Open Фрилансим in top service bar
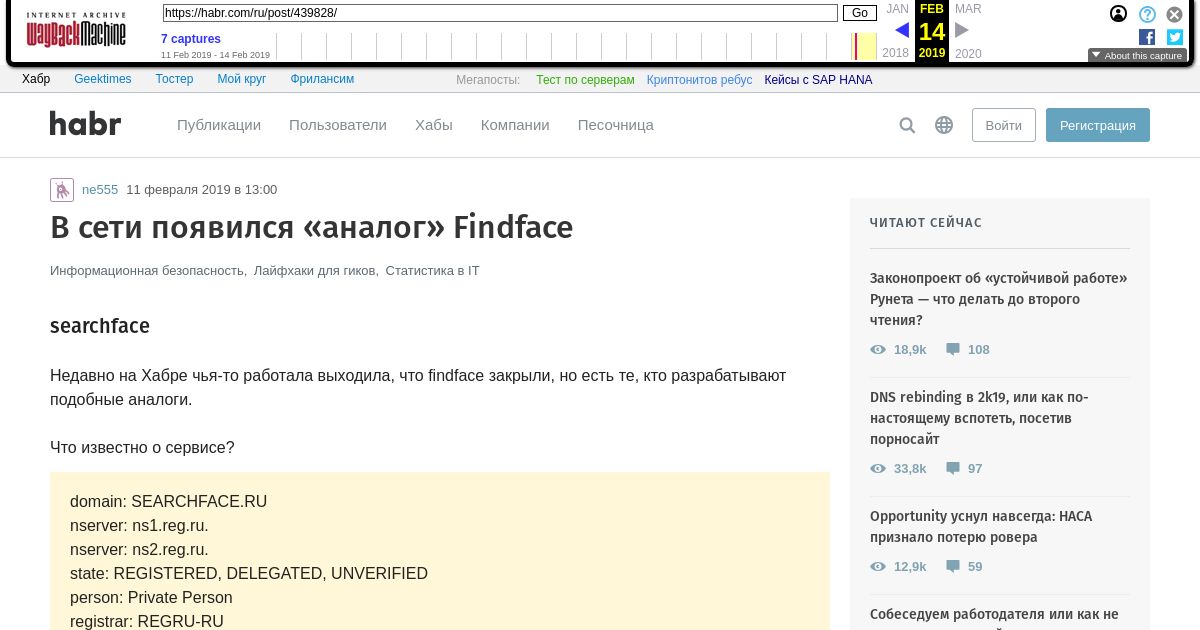 (322, 79)
